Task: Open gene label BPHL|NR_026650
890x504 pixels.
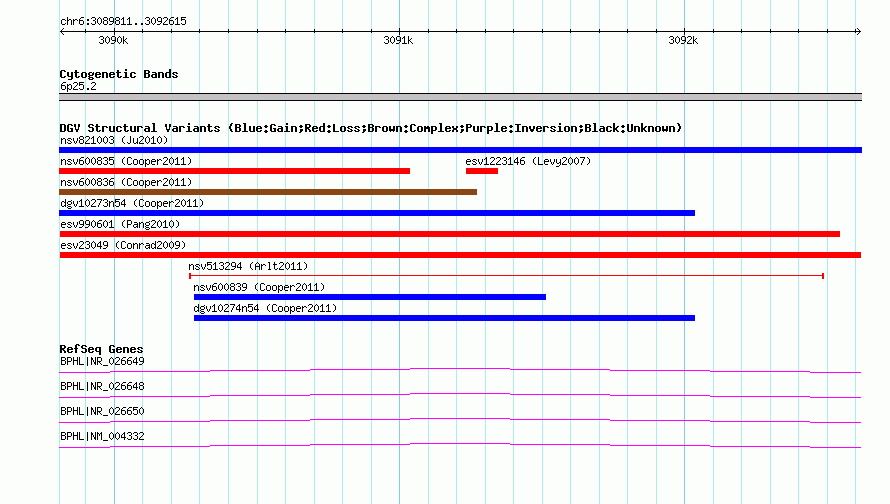Action: 102,411
